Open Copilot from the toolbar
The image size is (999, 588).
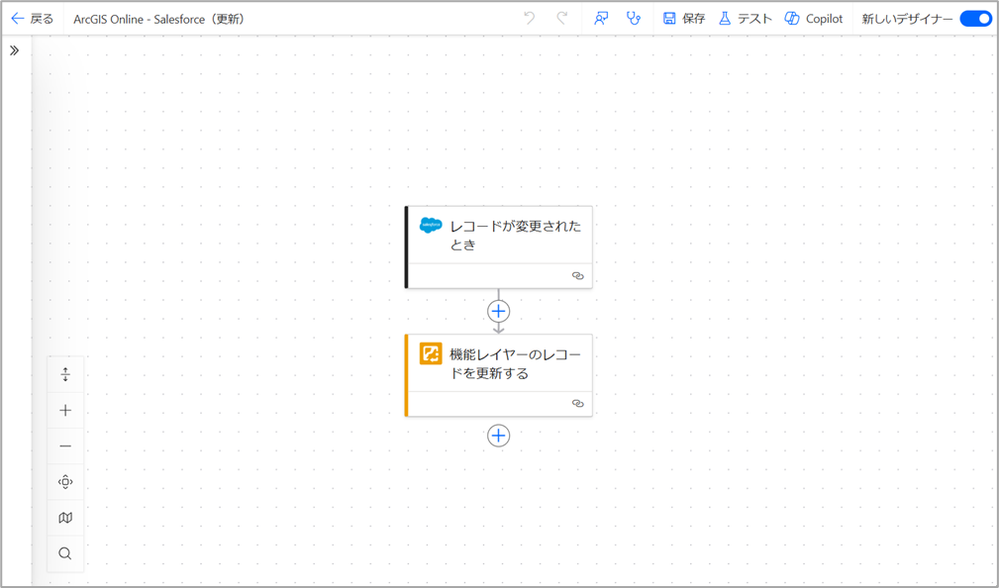click(813, 18)
